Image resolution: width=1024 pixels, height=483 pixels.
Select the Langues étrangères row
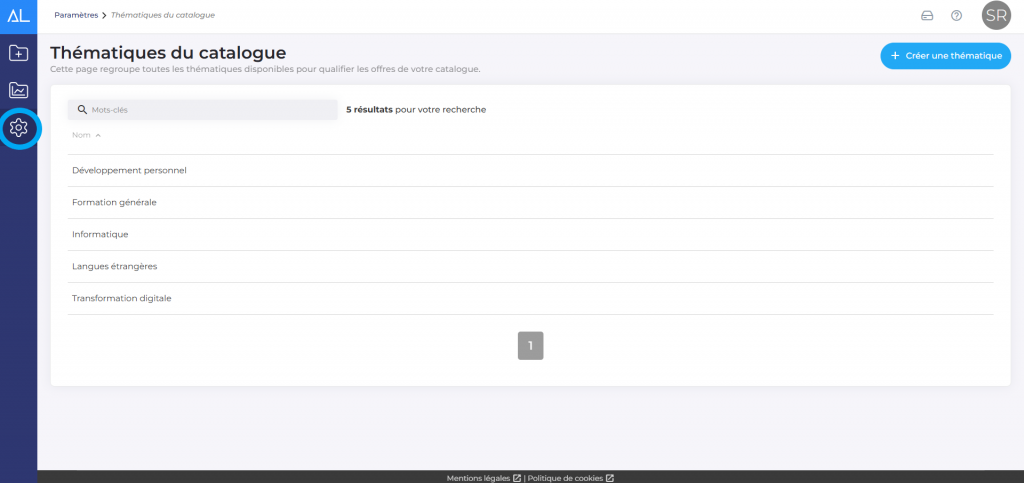tap(114, 266)
